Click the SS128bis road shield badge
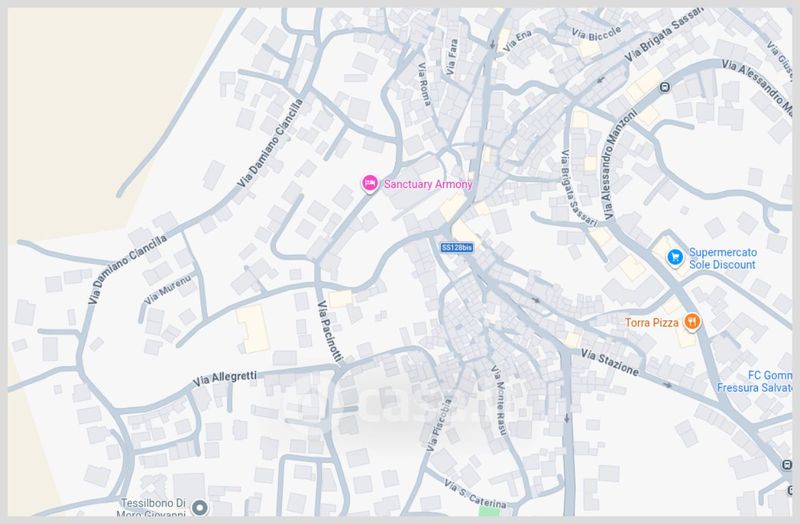The image size is (800, 524). tap(457, 247)
